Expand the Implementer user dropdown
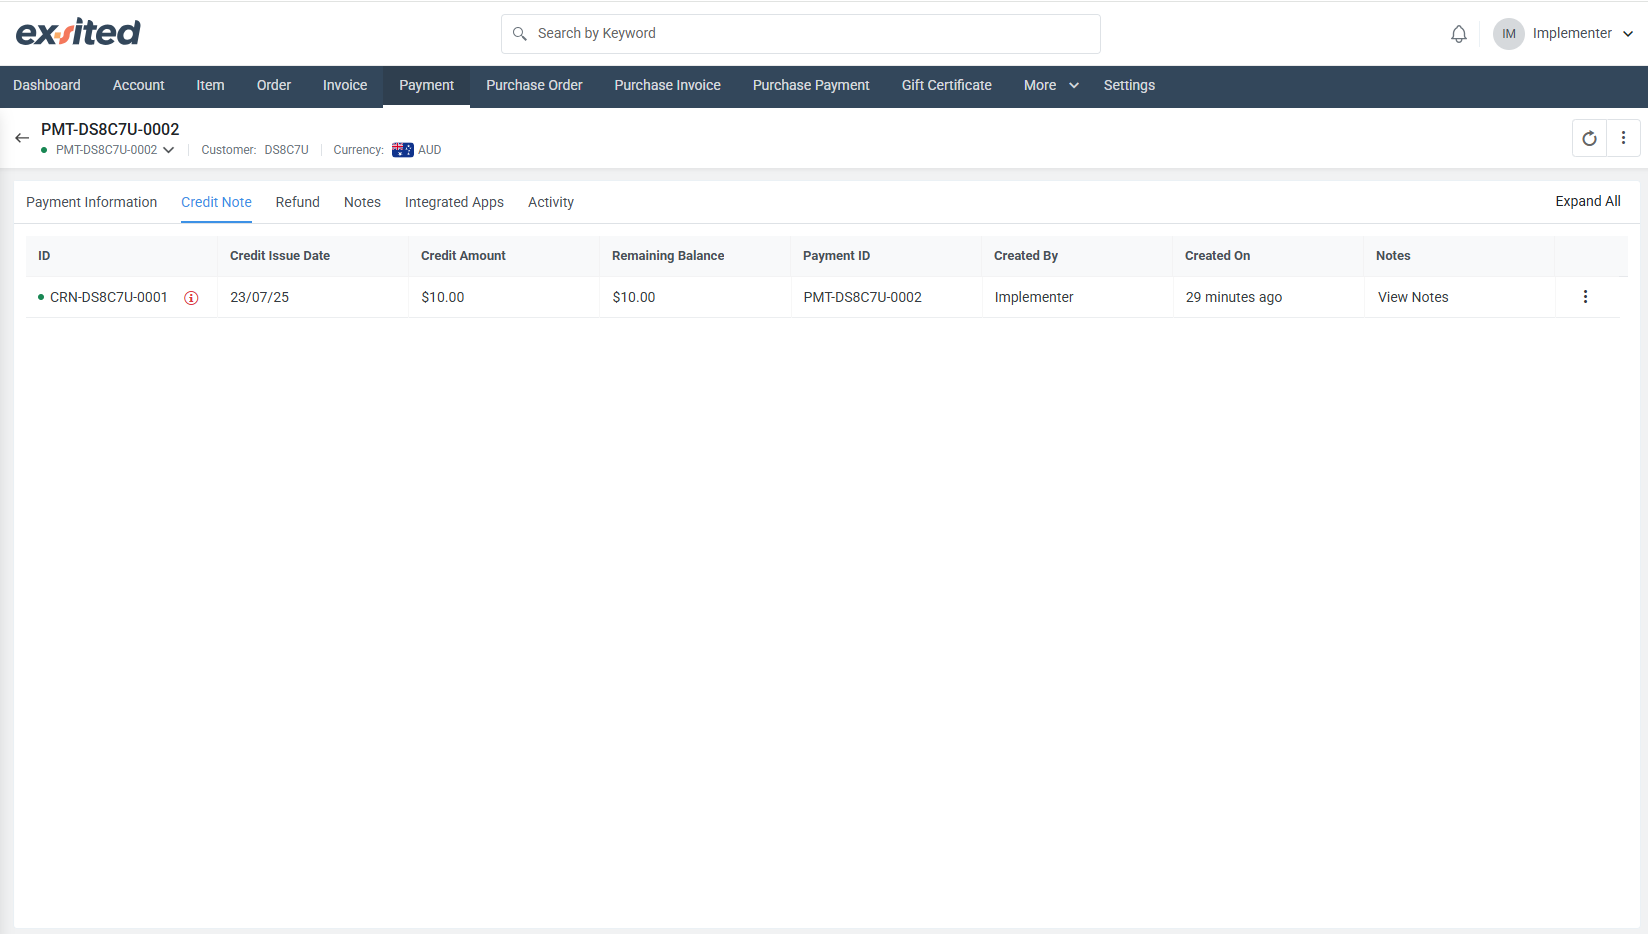The width and height of the screenshot is (1648, 934). [1627, 34]
